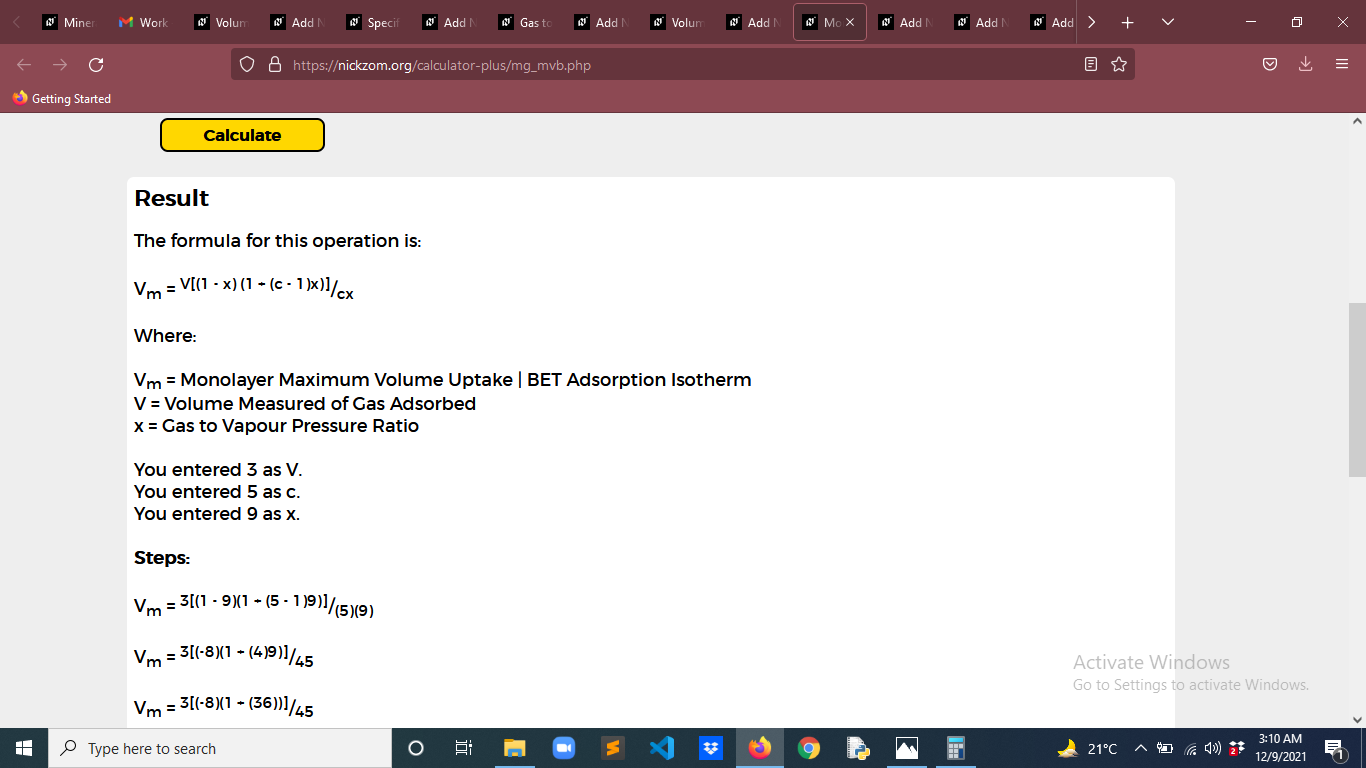Close the active Mo tab
The height and width of the screenshot is (768, 1366).
coord(850,22)
